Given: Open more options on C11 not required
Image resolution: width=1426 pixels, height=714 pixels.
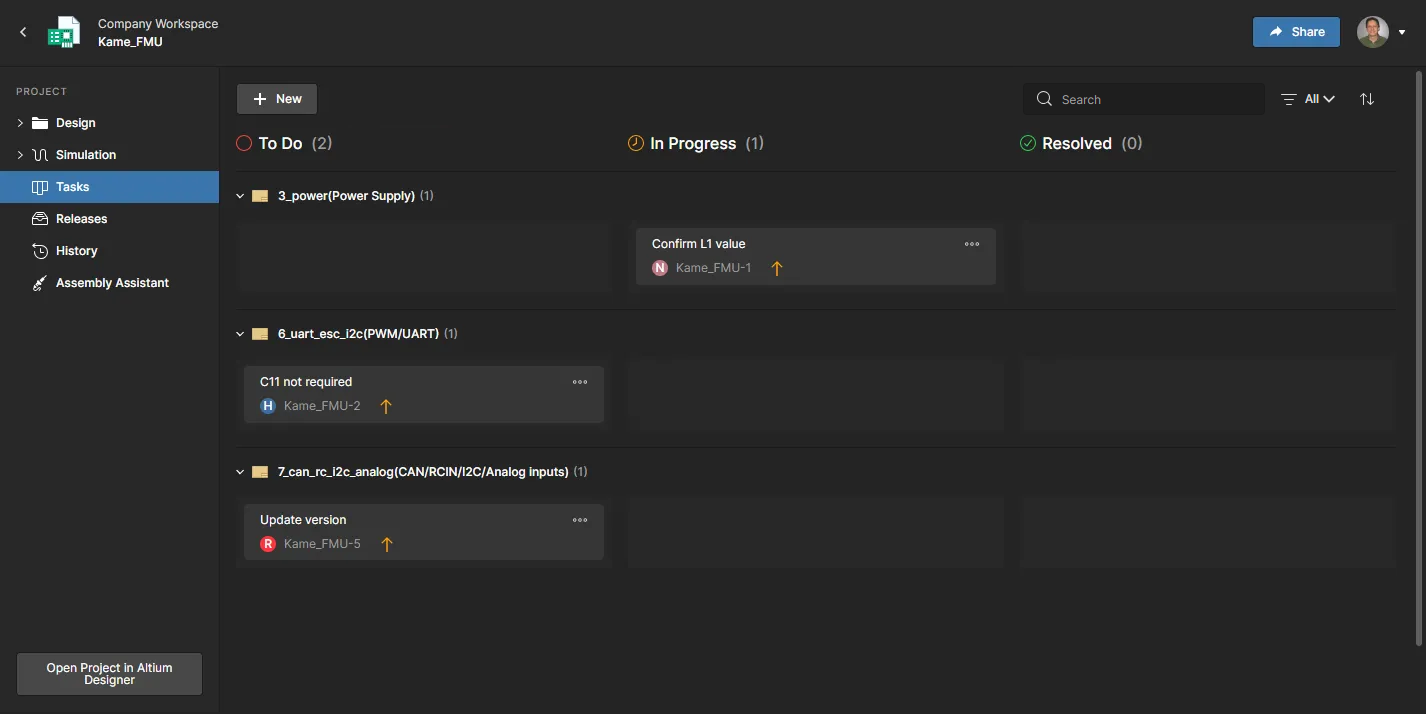Looking at the screenshot, I should click(580, 382).
